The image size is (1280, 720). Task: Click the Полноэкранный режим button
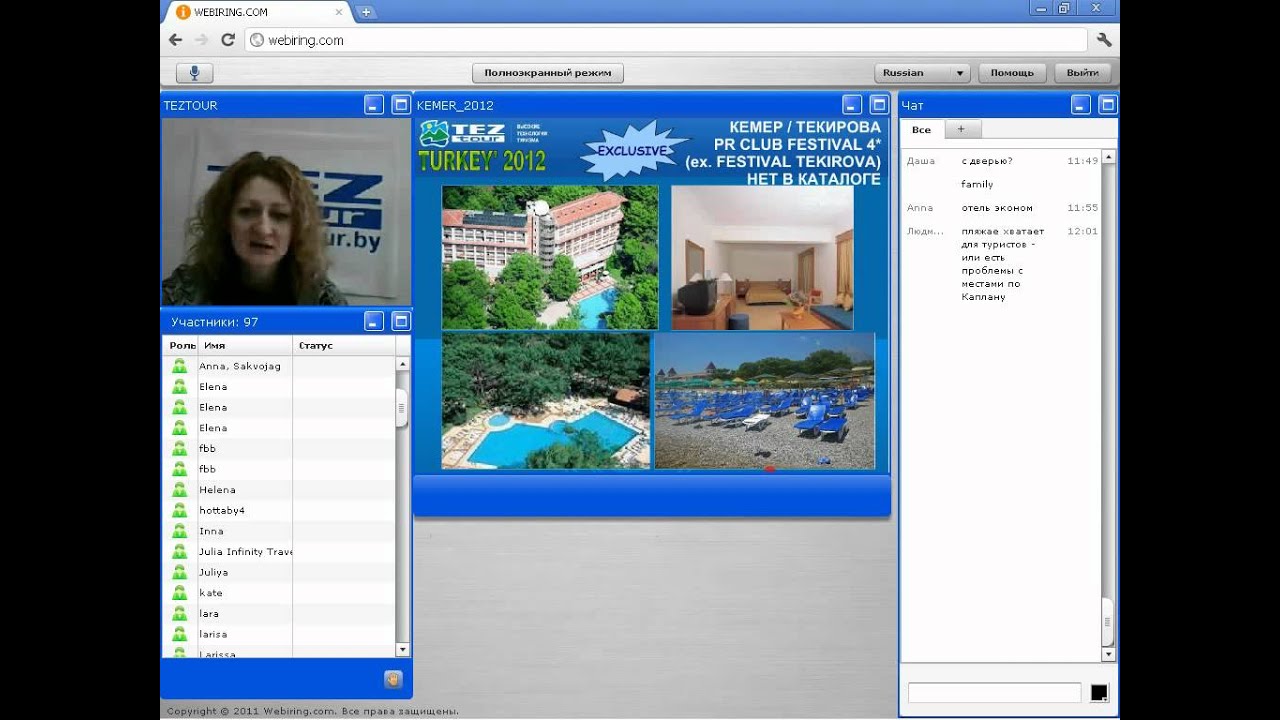point(548,73)
